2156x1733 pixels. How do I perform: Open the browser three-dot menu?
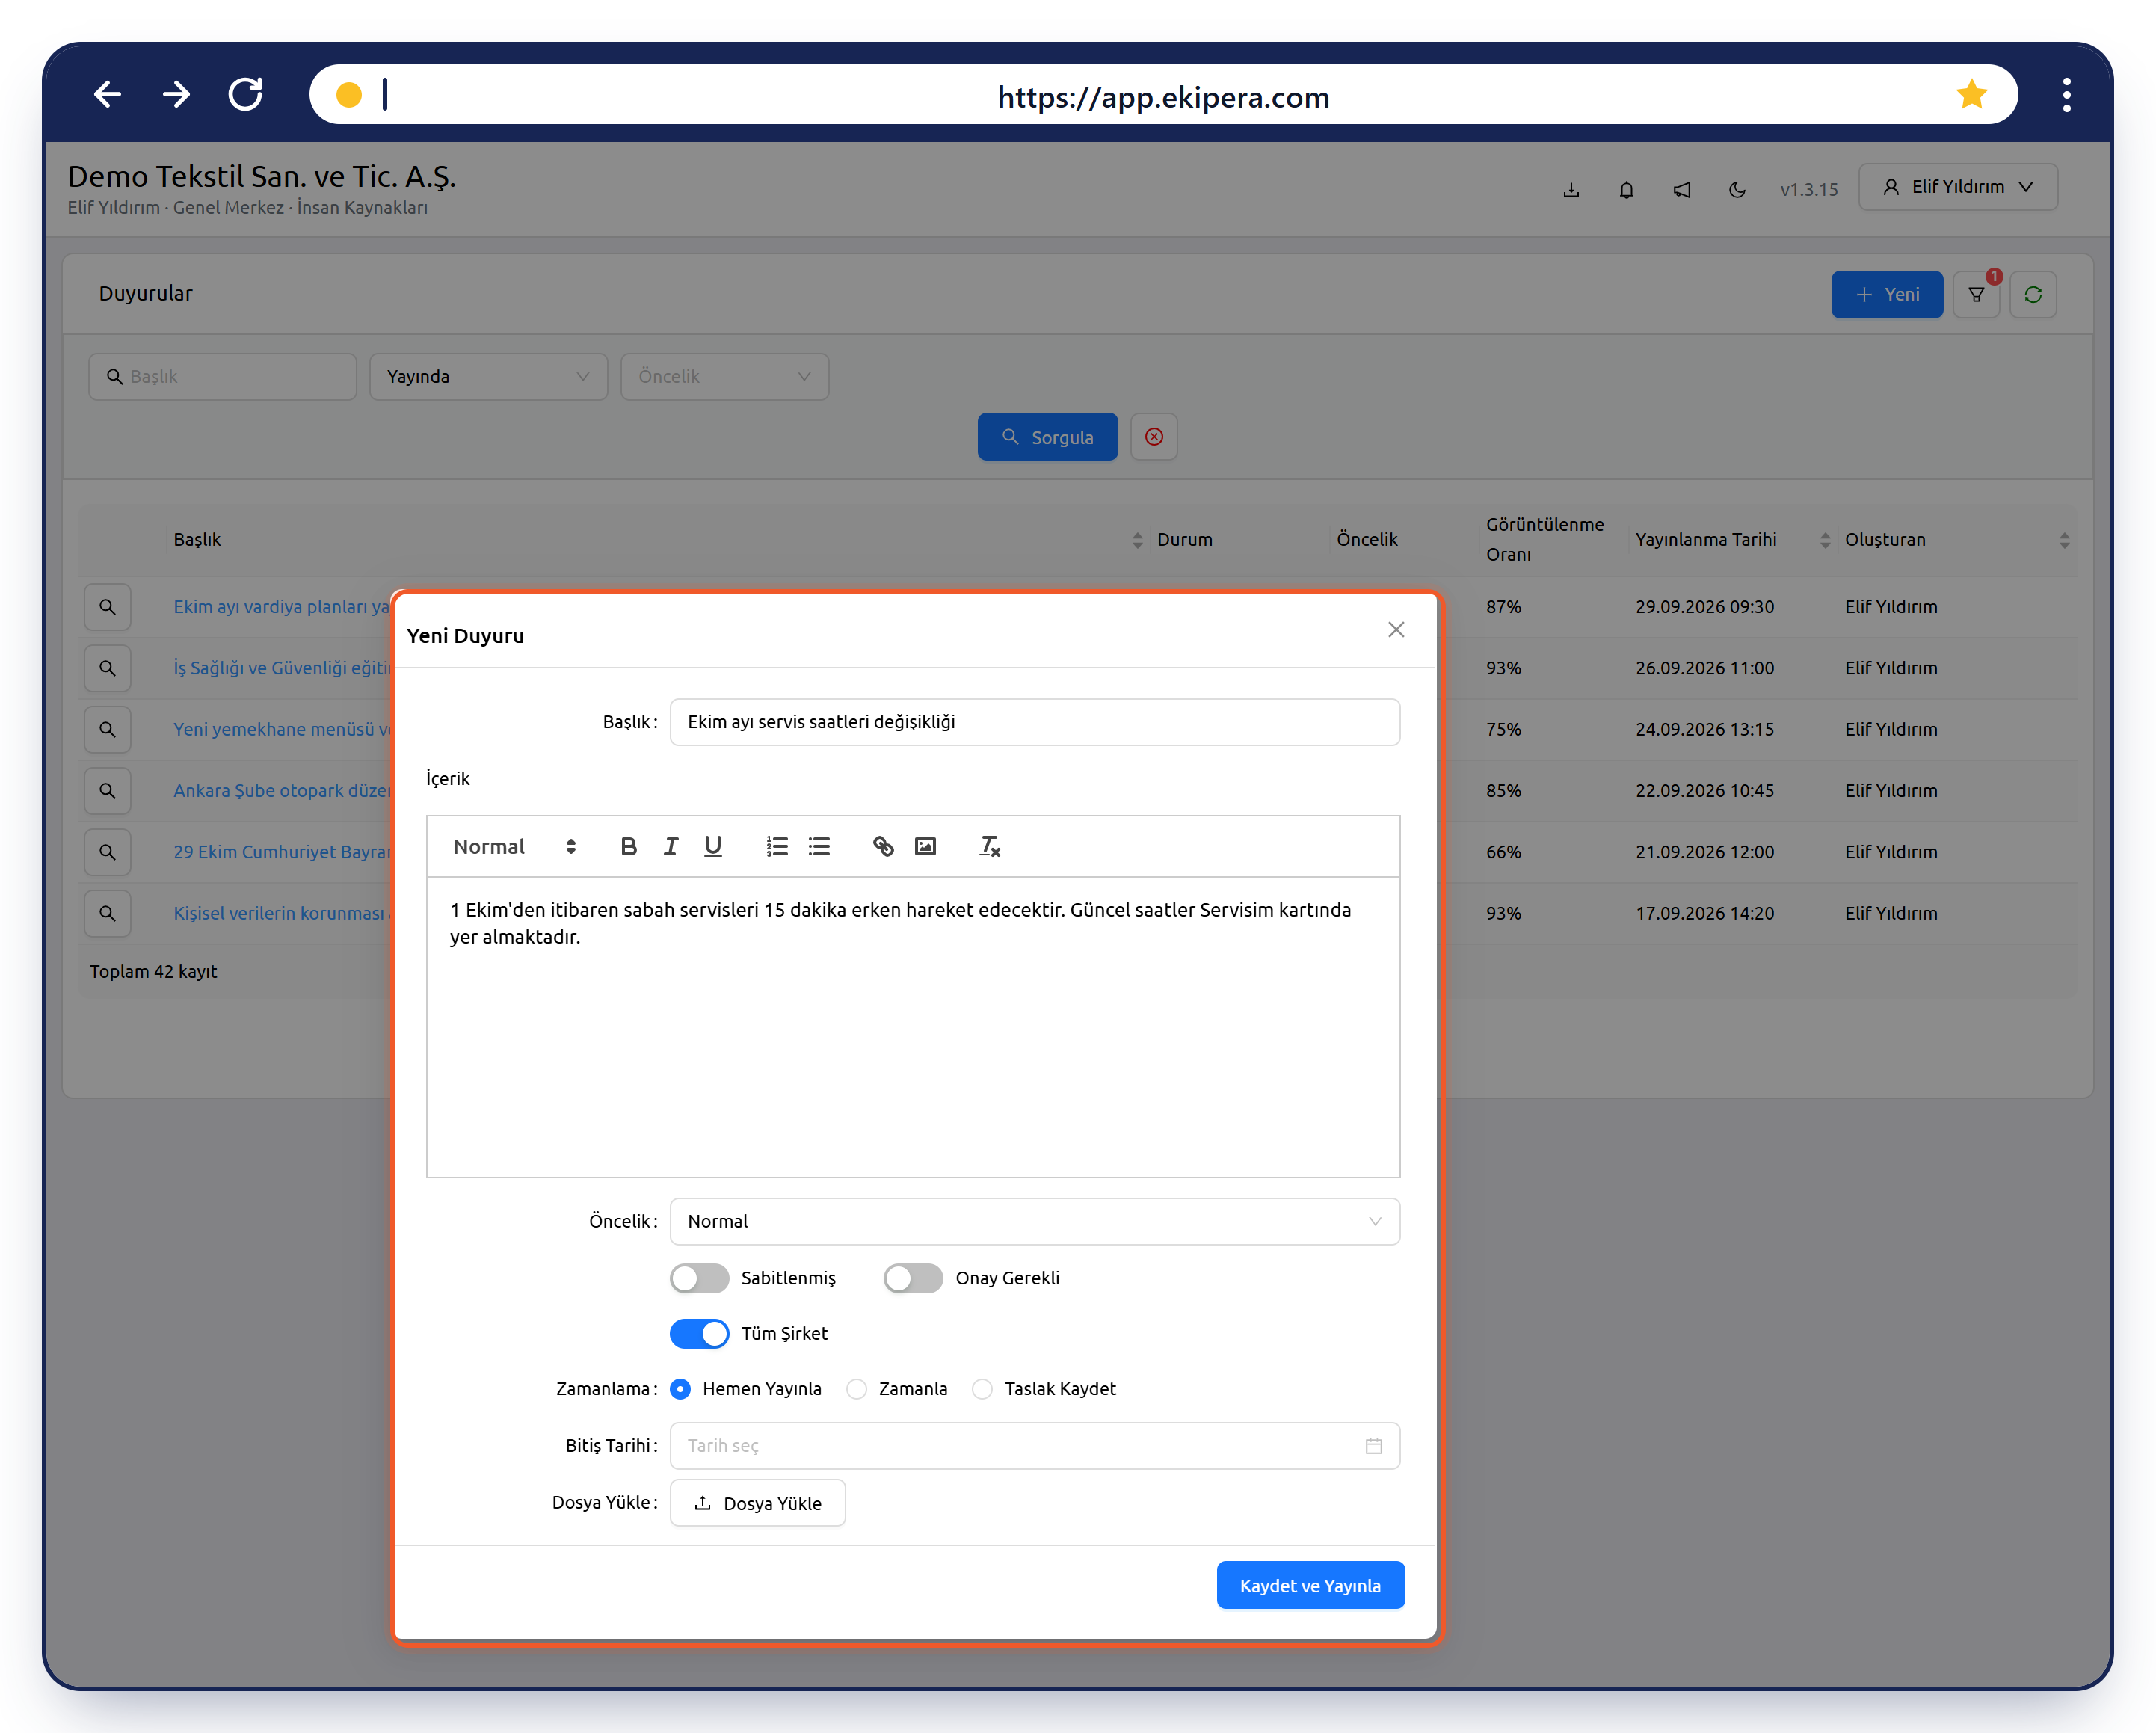click(2066, 94)
